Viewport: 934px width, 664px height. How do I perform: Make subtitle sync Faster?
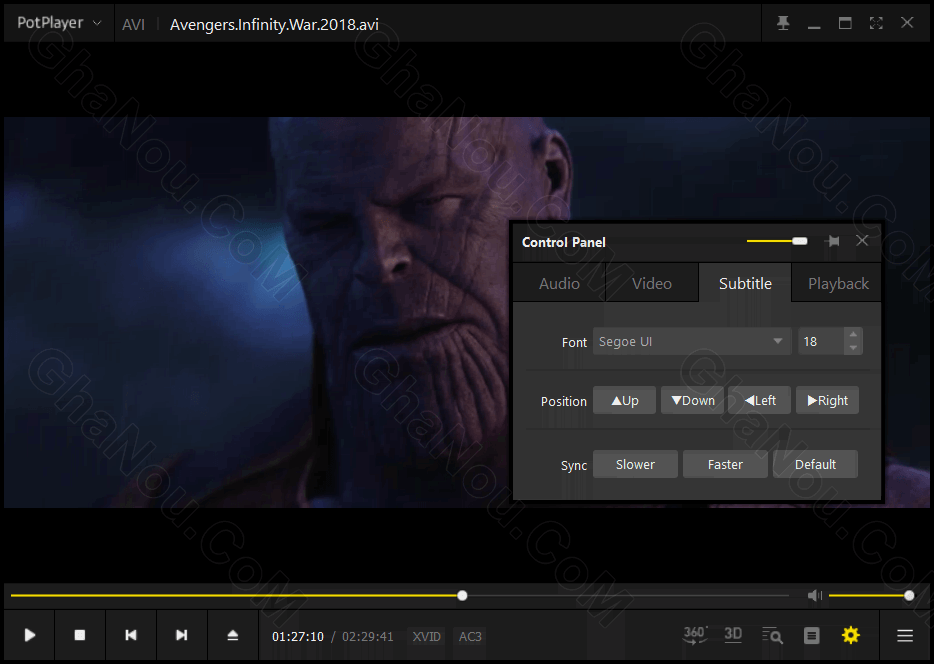point(725,464)
